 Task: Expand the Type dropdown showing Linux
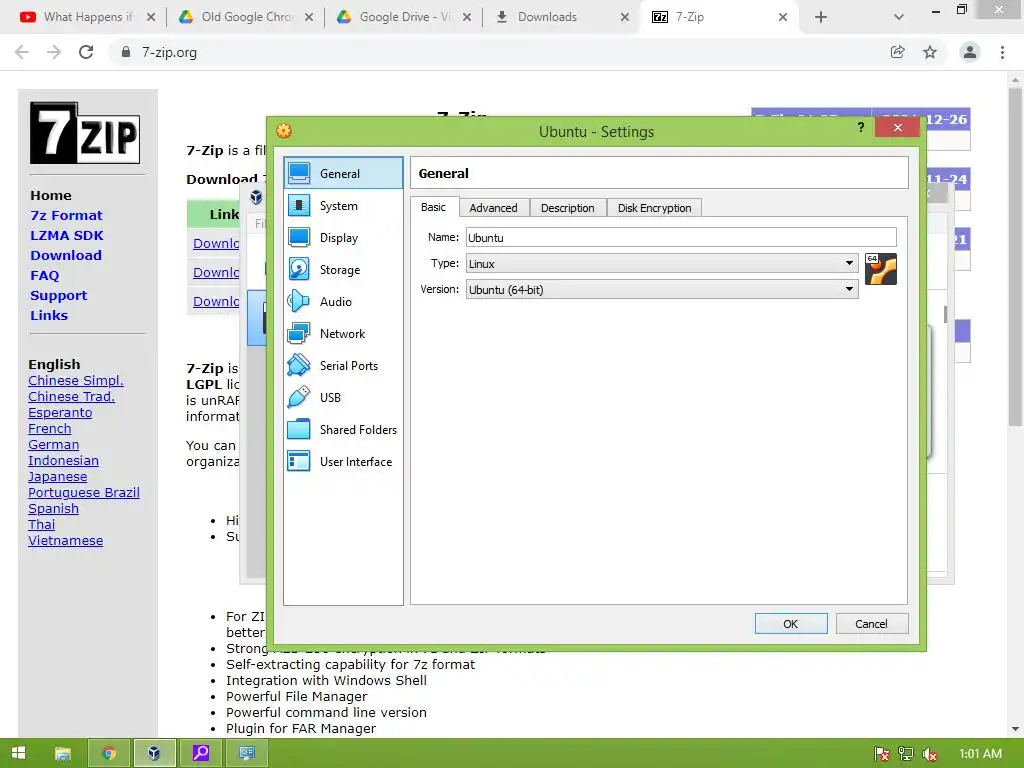point(662,263)
